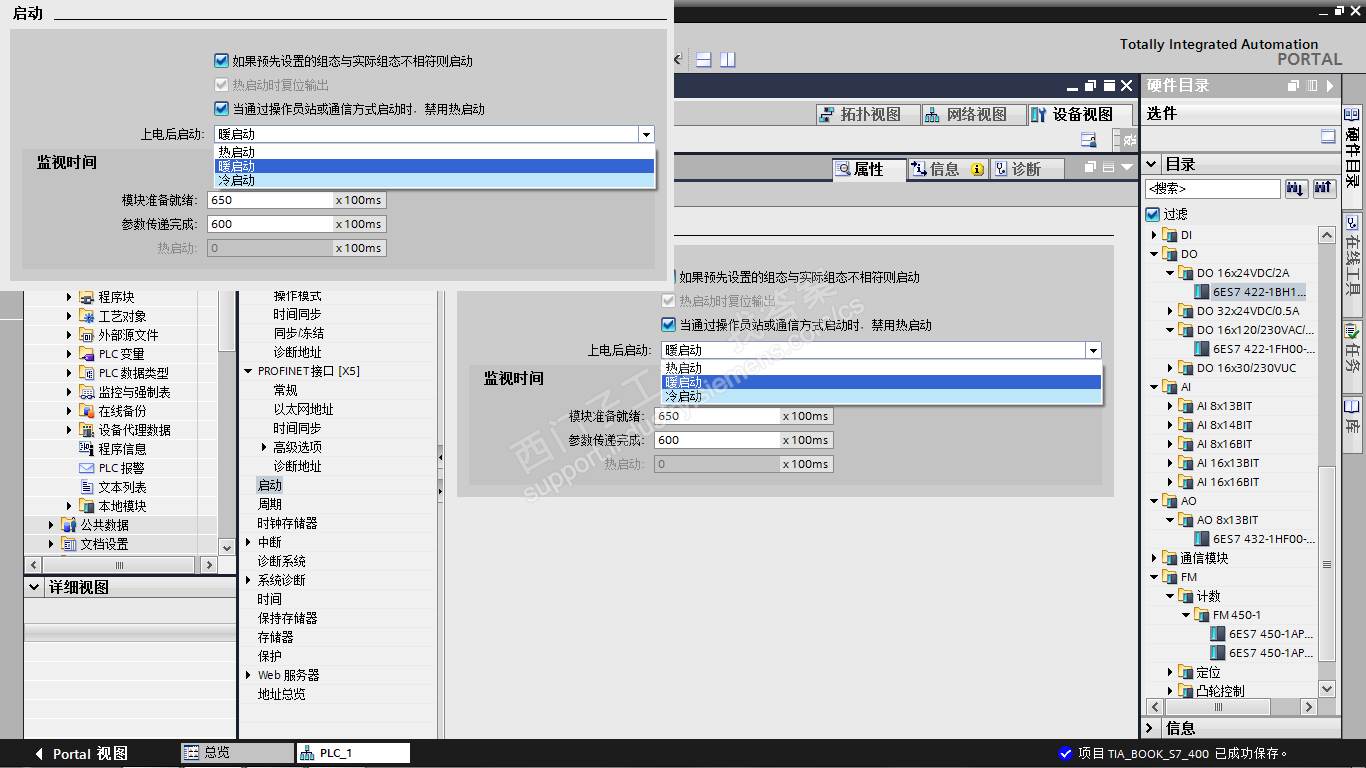Click 文档设置 icon in project tree
This screenshot has height=768, width=1366.
69,544
